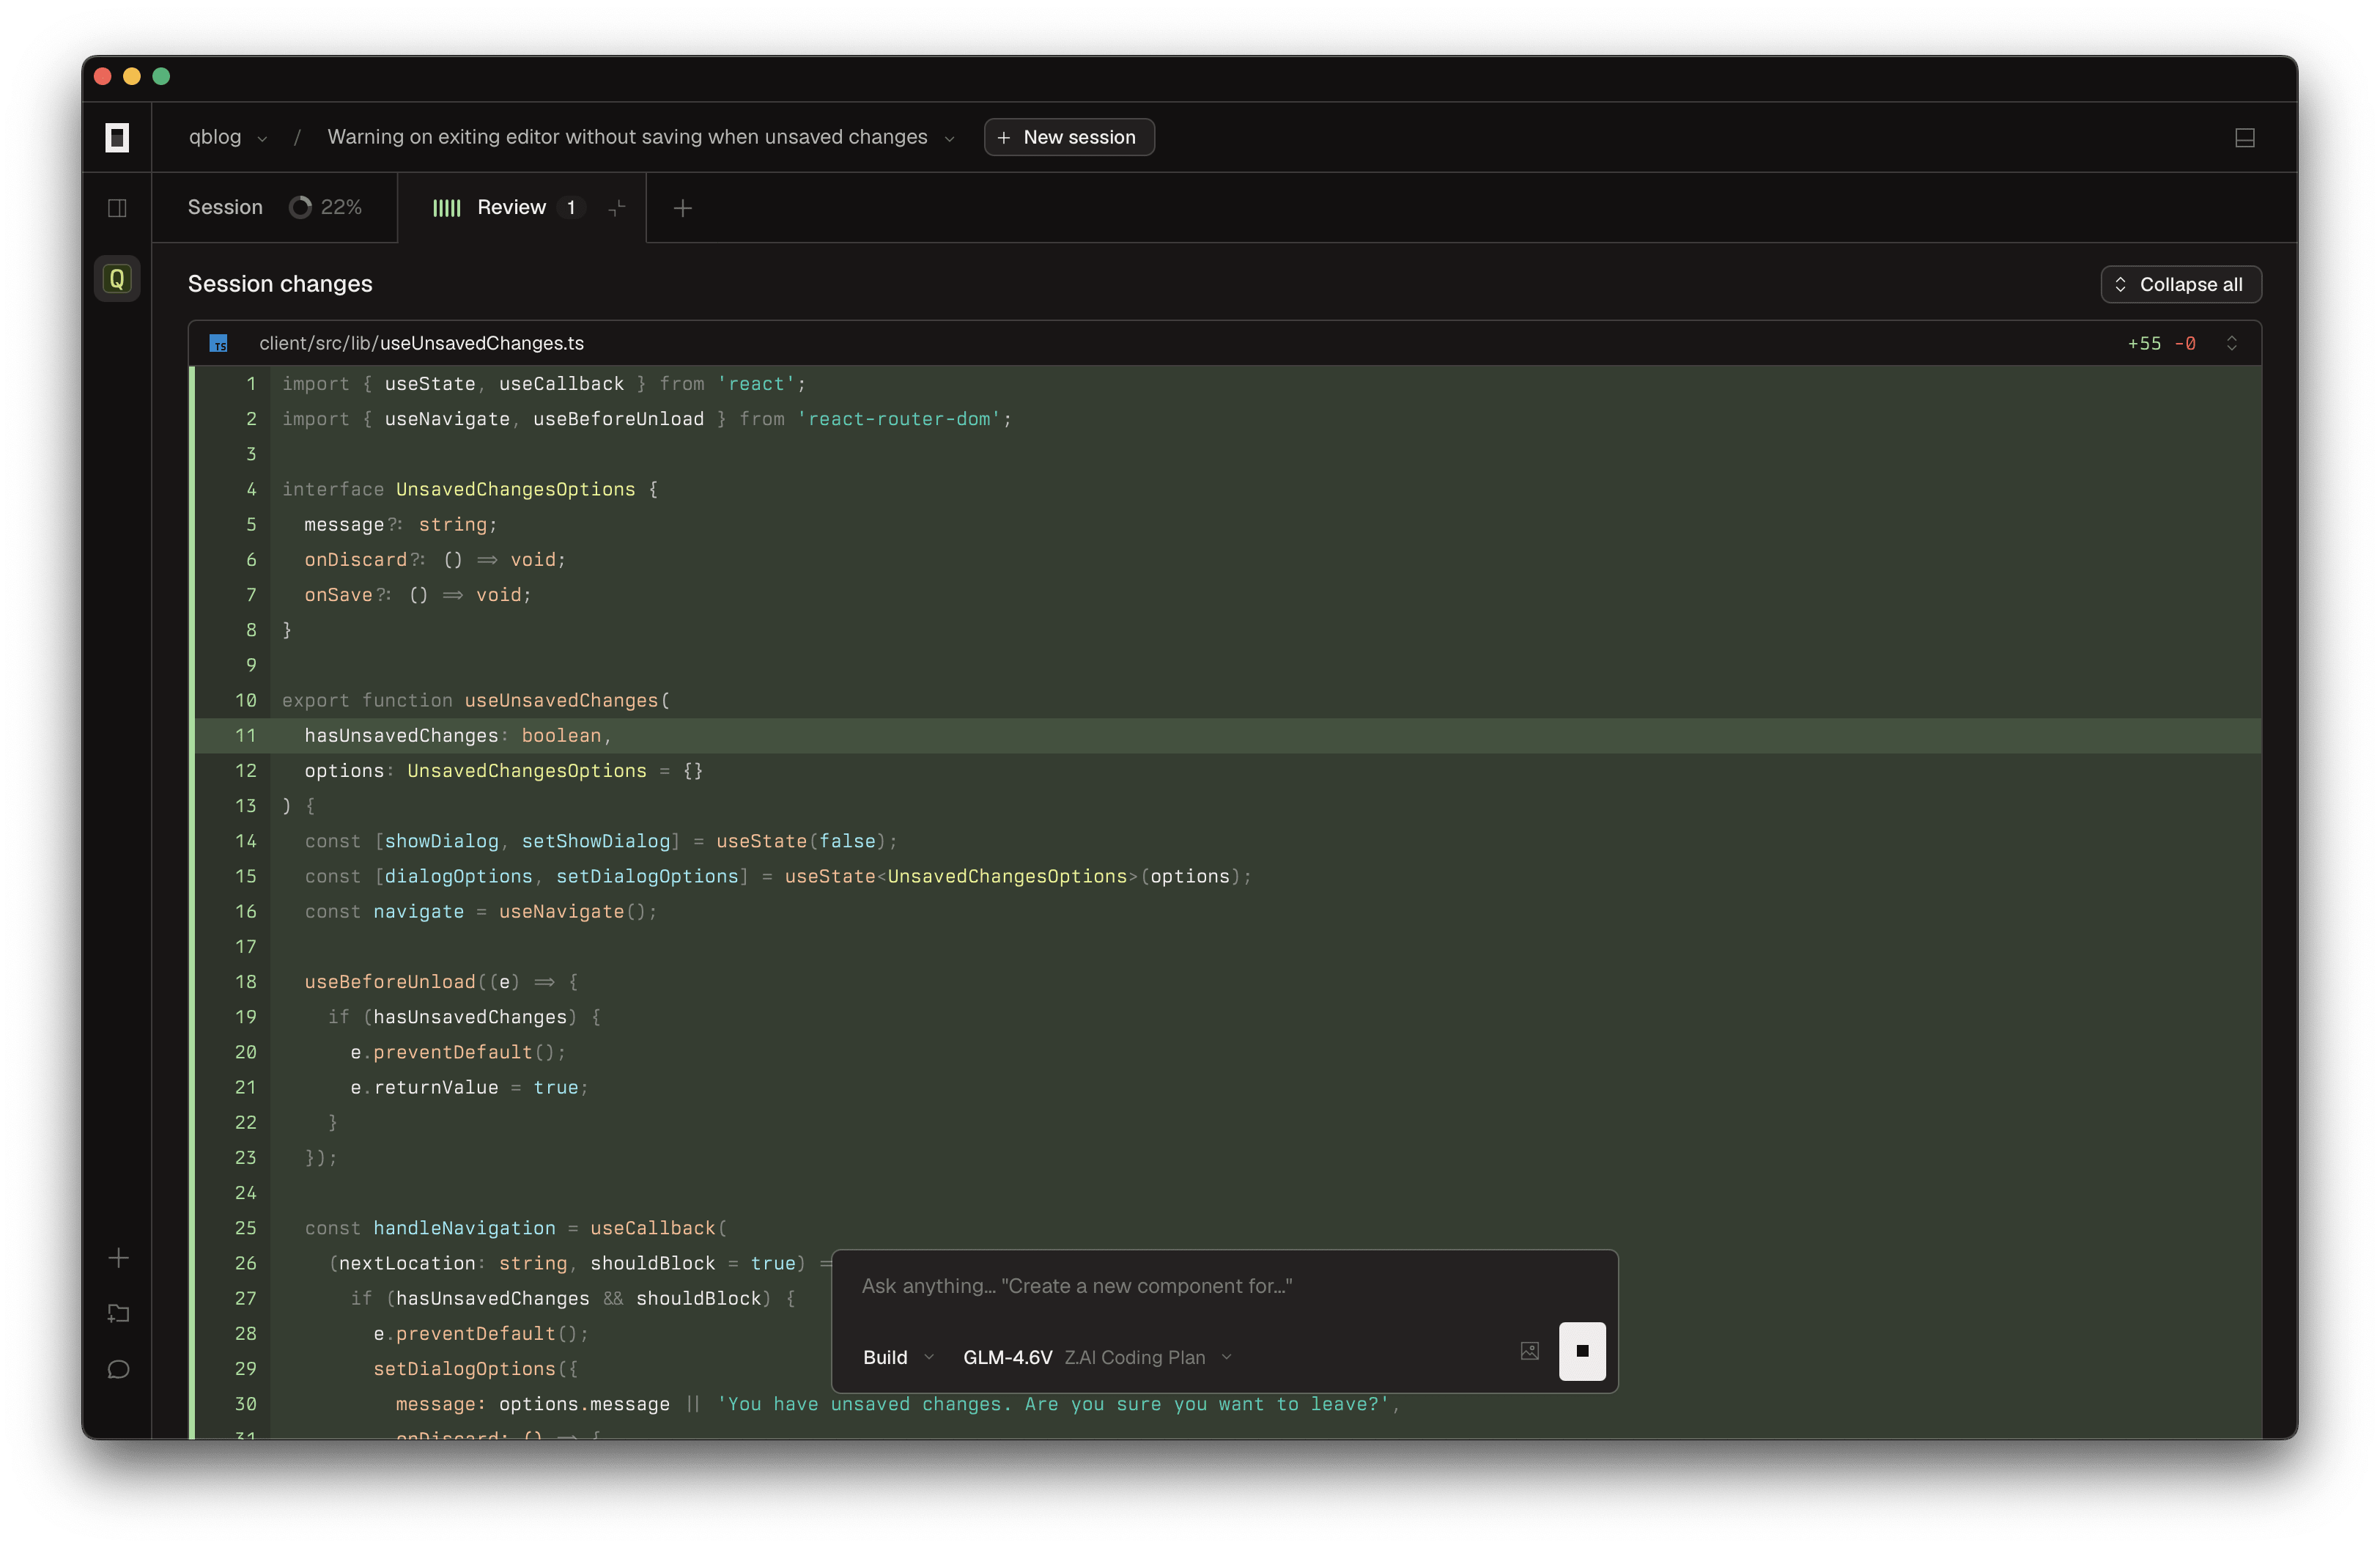Image resolution: width=2380 pixels, height=1548 pixels.
Task: Click the chat bubble icon in sidebar
Action: point(118,1369)
